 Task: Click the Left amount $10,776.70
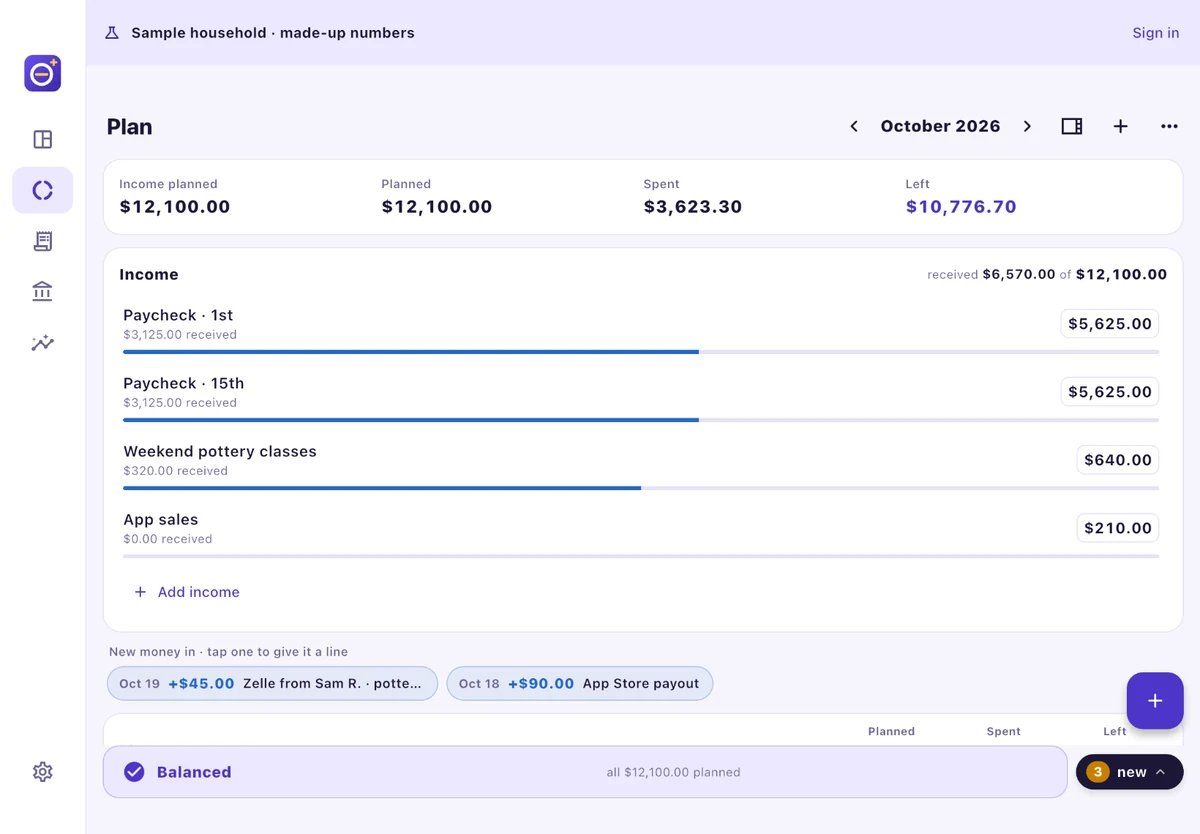click(961, 207)
